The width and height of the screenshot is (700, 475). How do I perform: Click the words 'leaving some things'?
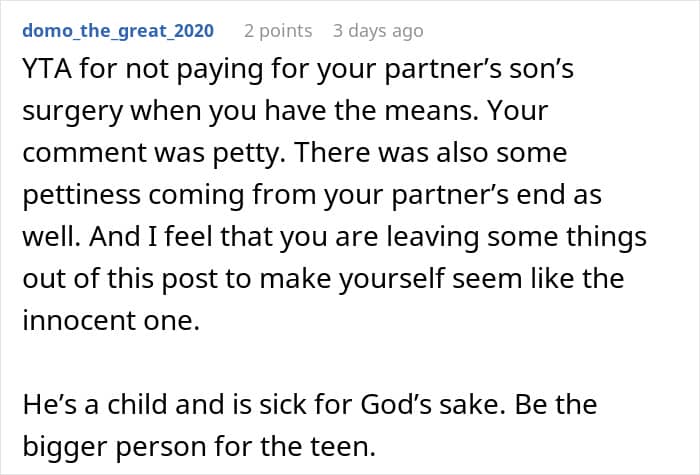point(517,237)
